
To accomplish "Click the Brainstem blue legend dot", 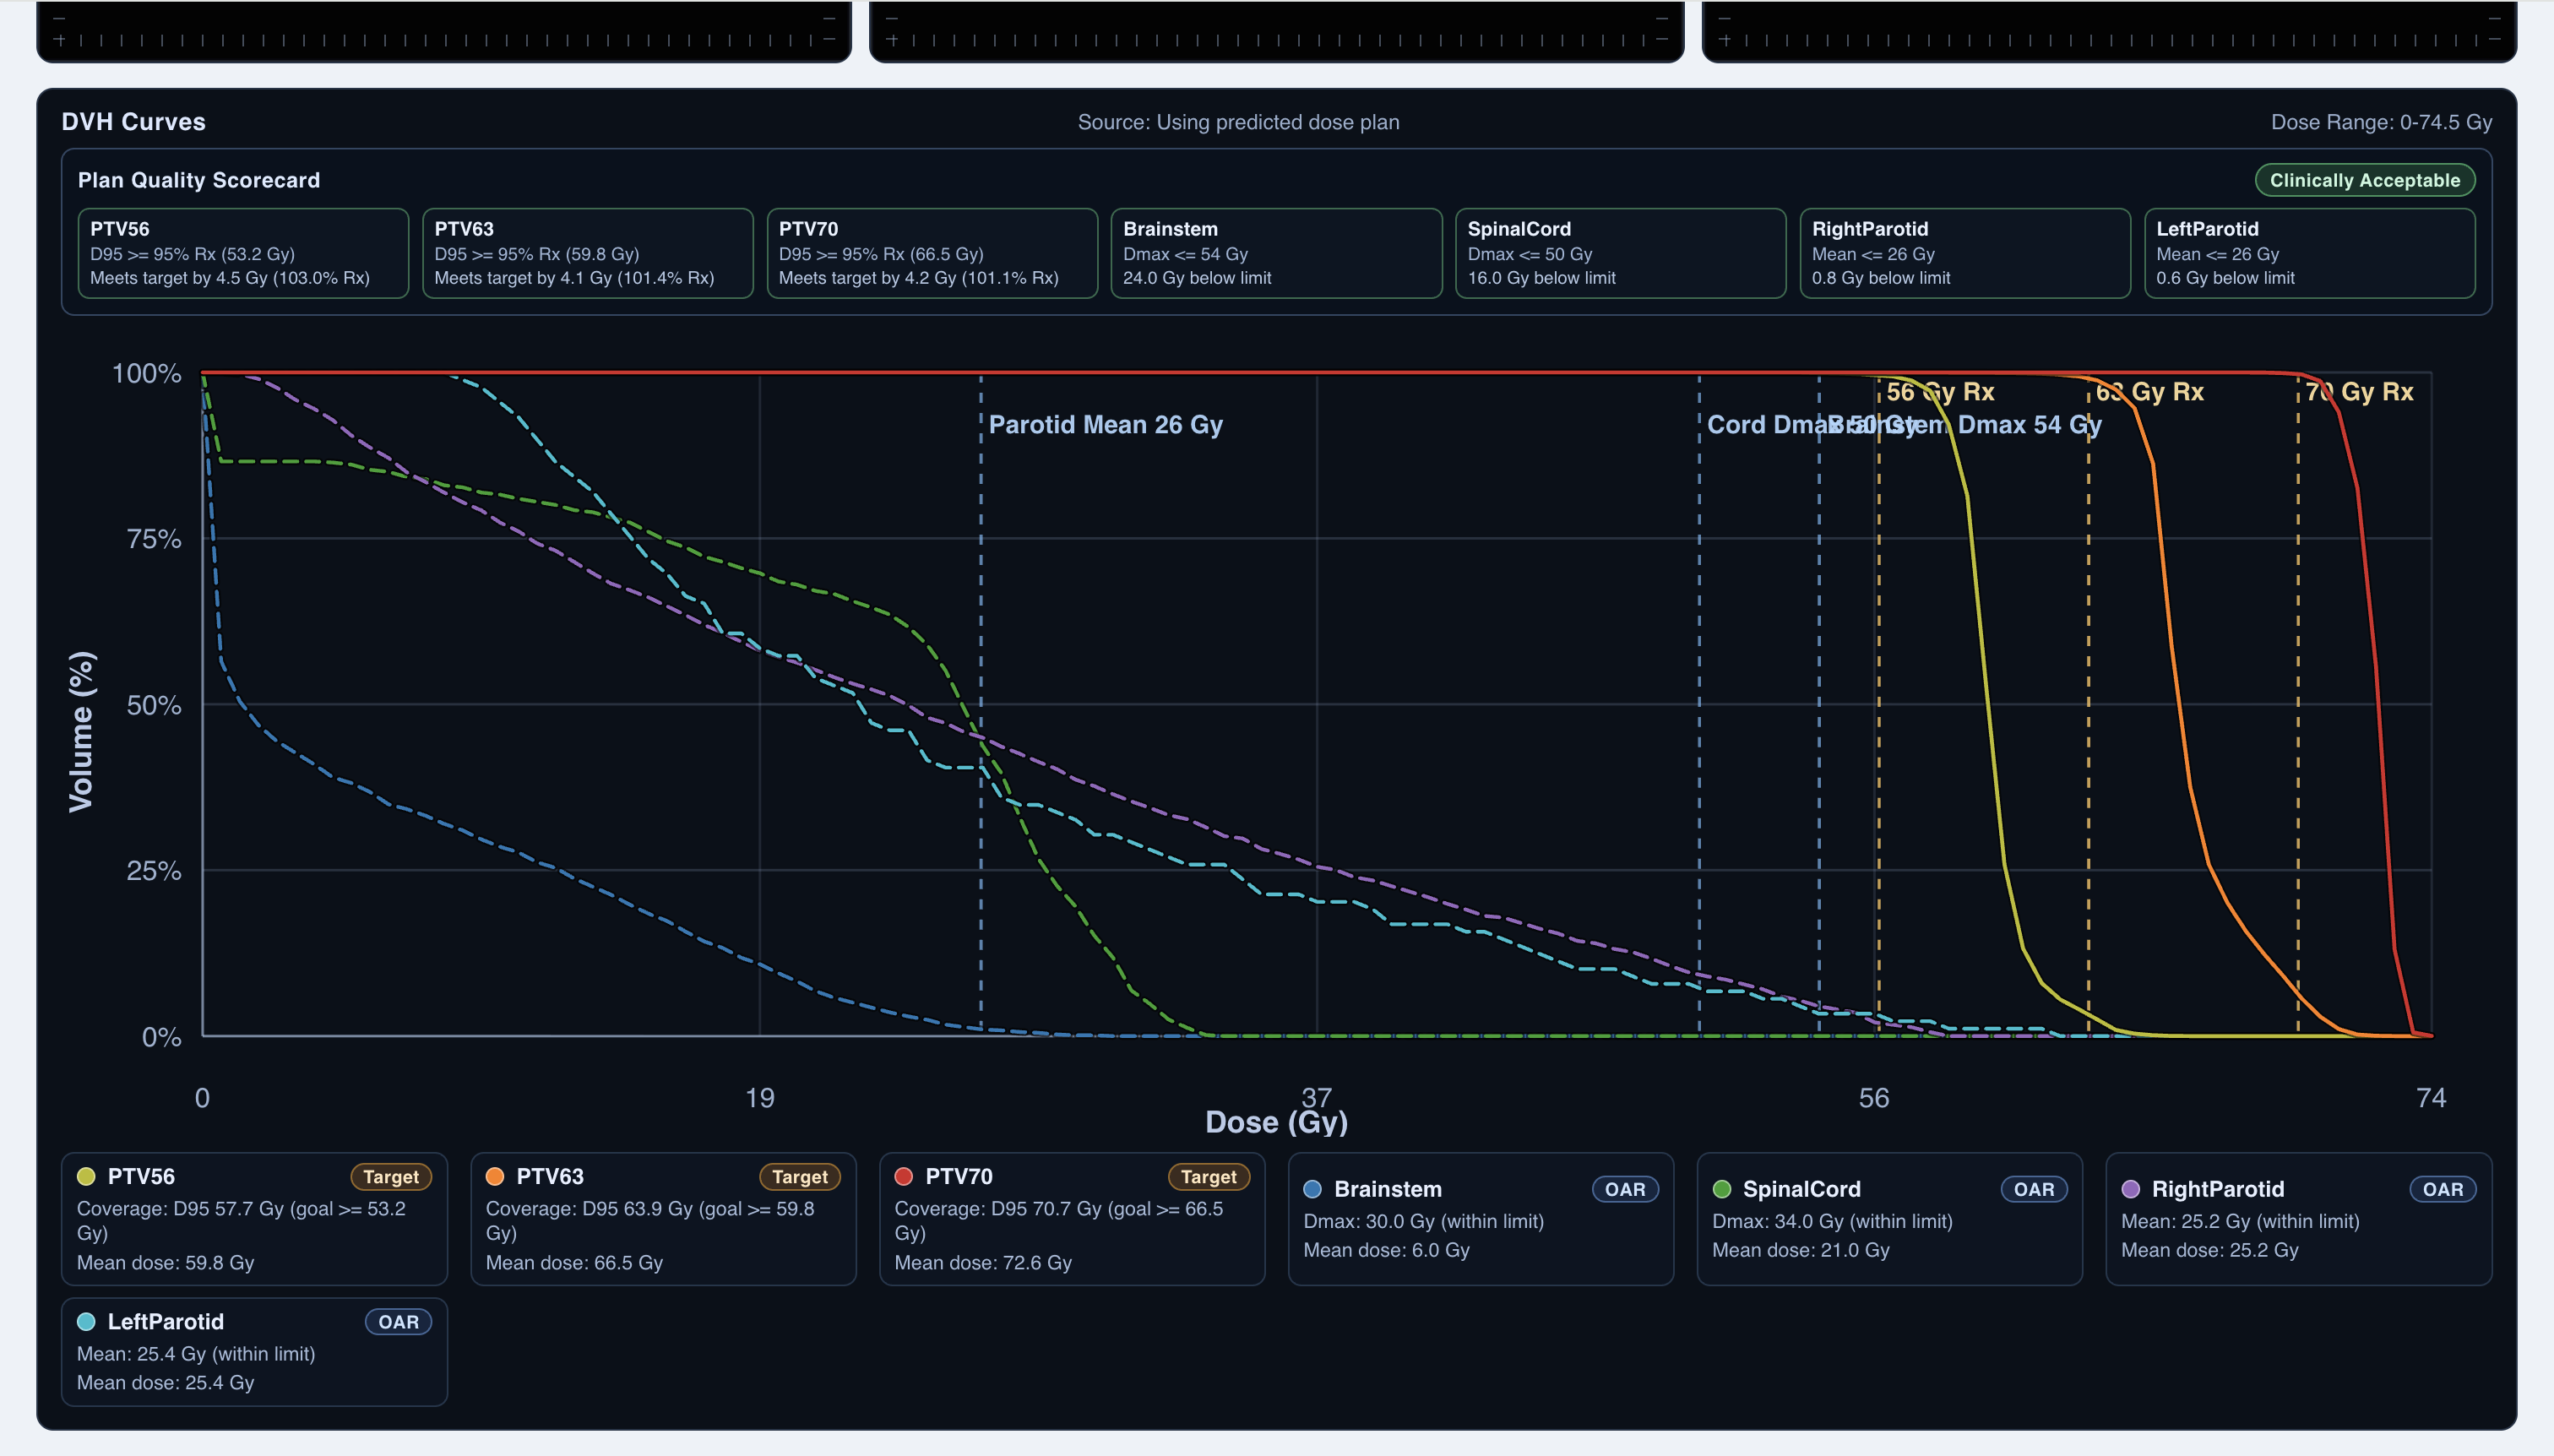I will point(1313,1189).
